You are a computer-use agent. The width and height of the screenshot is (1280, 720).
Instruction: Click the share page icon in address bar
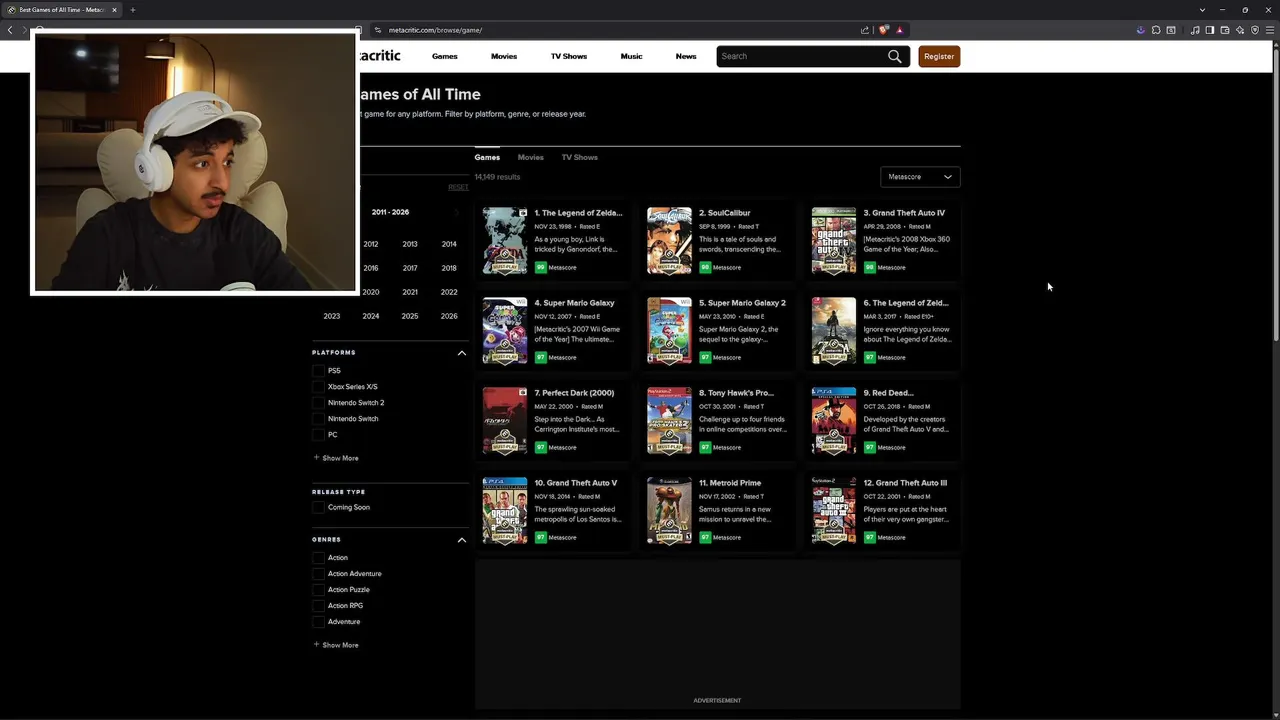pyautogui.click(x=865, y=30)
